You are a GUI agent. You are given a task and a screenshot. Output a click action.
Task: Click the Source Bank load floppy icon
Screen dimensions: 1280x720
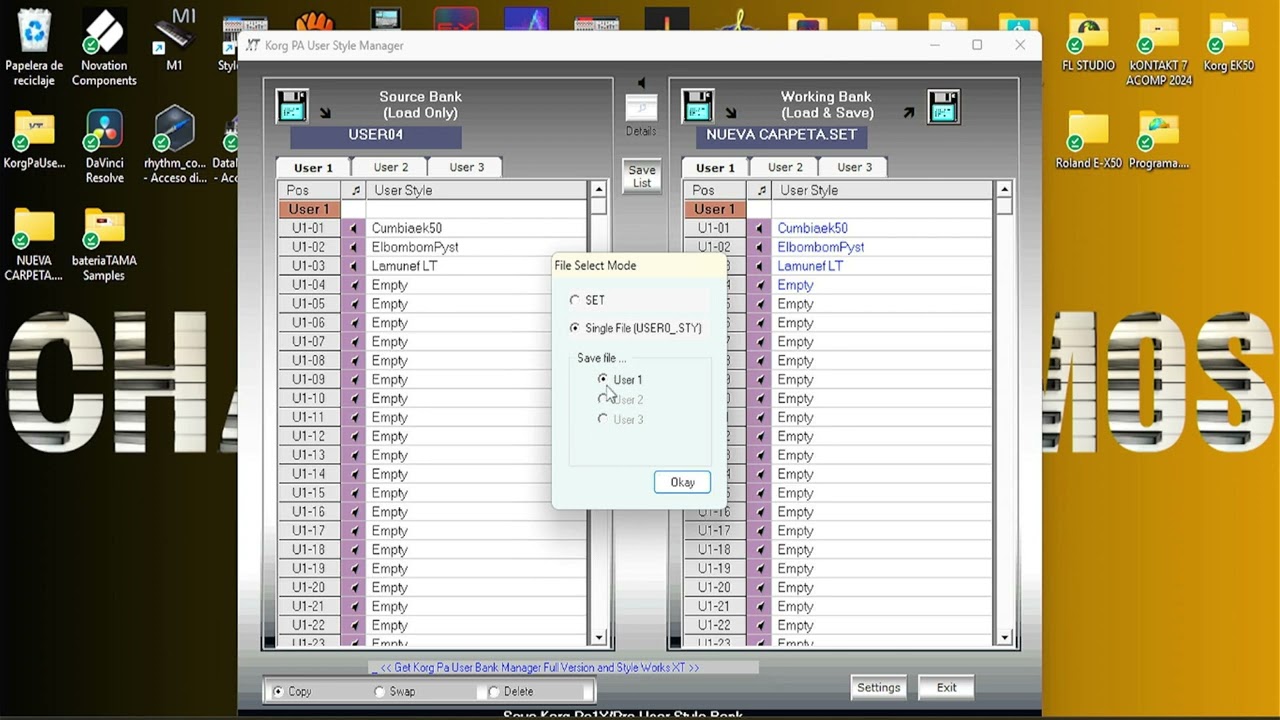pyautogui.click(x=292, y=105)
